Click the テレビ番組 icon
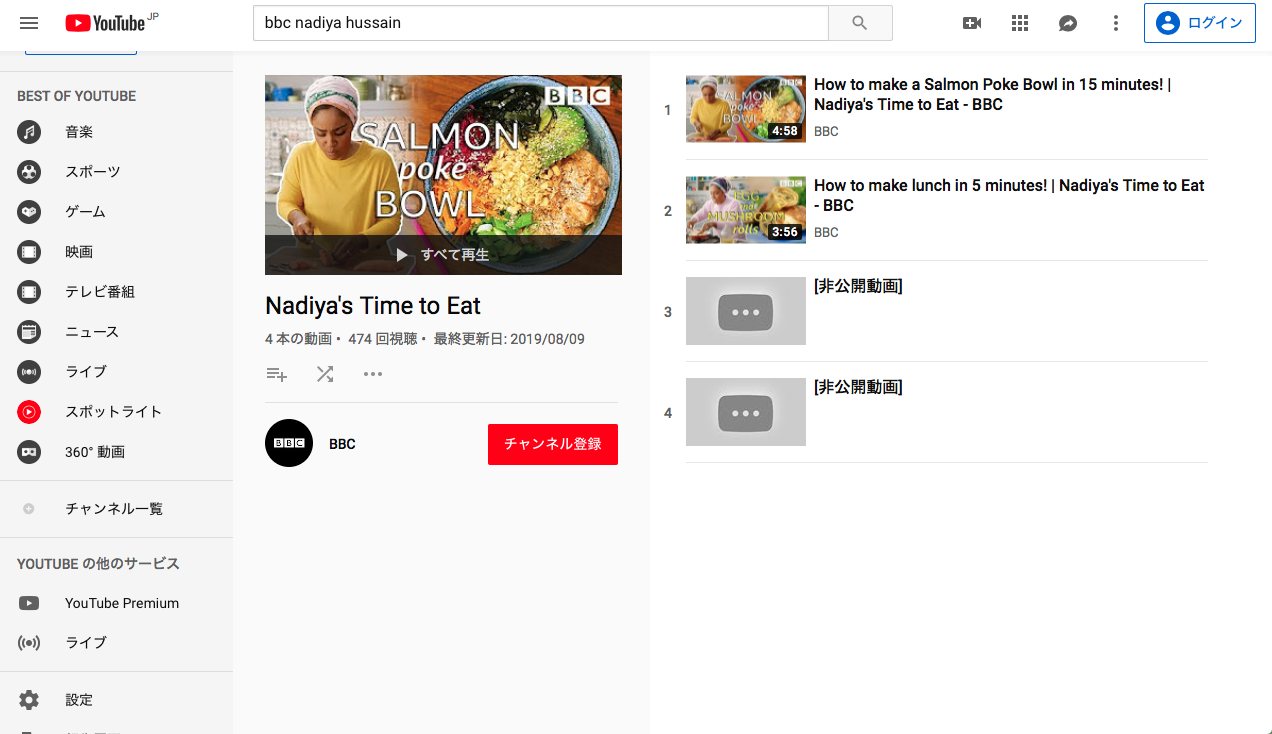Viewport: 1272px width, 734px height. tap(29, 292)
